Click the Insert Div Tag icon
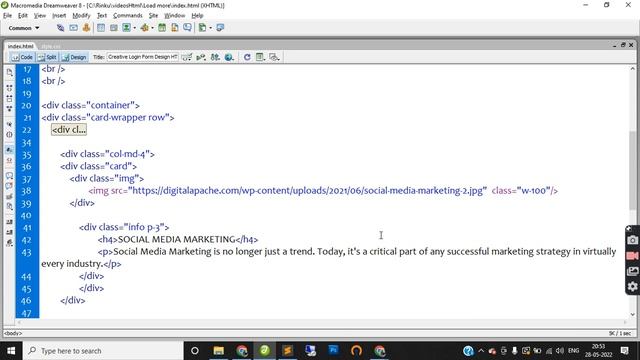Image resolution: width=640 pixels, height=360 pixels. 113,28
